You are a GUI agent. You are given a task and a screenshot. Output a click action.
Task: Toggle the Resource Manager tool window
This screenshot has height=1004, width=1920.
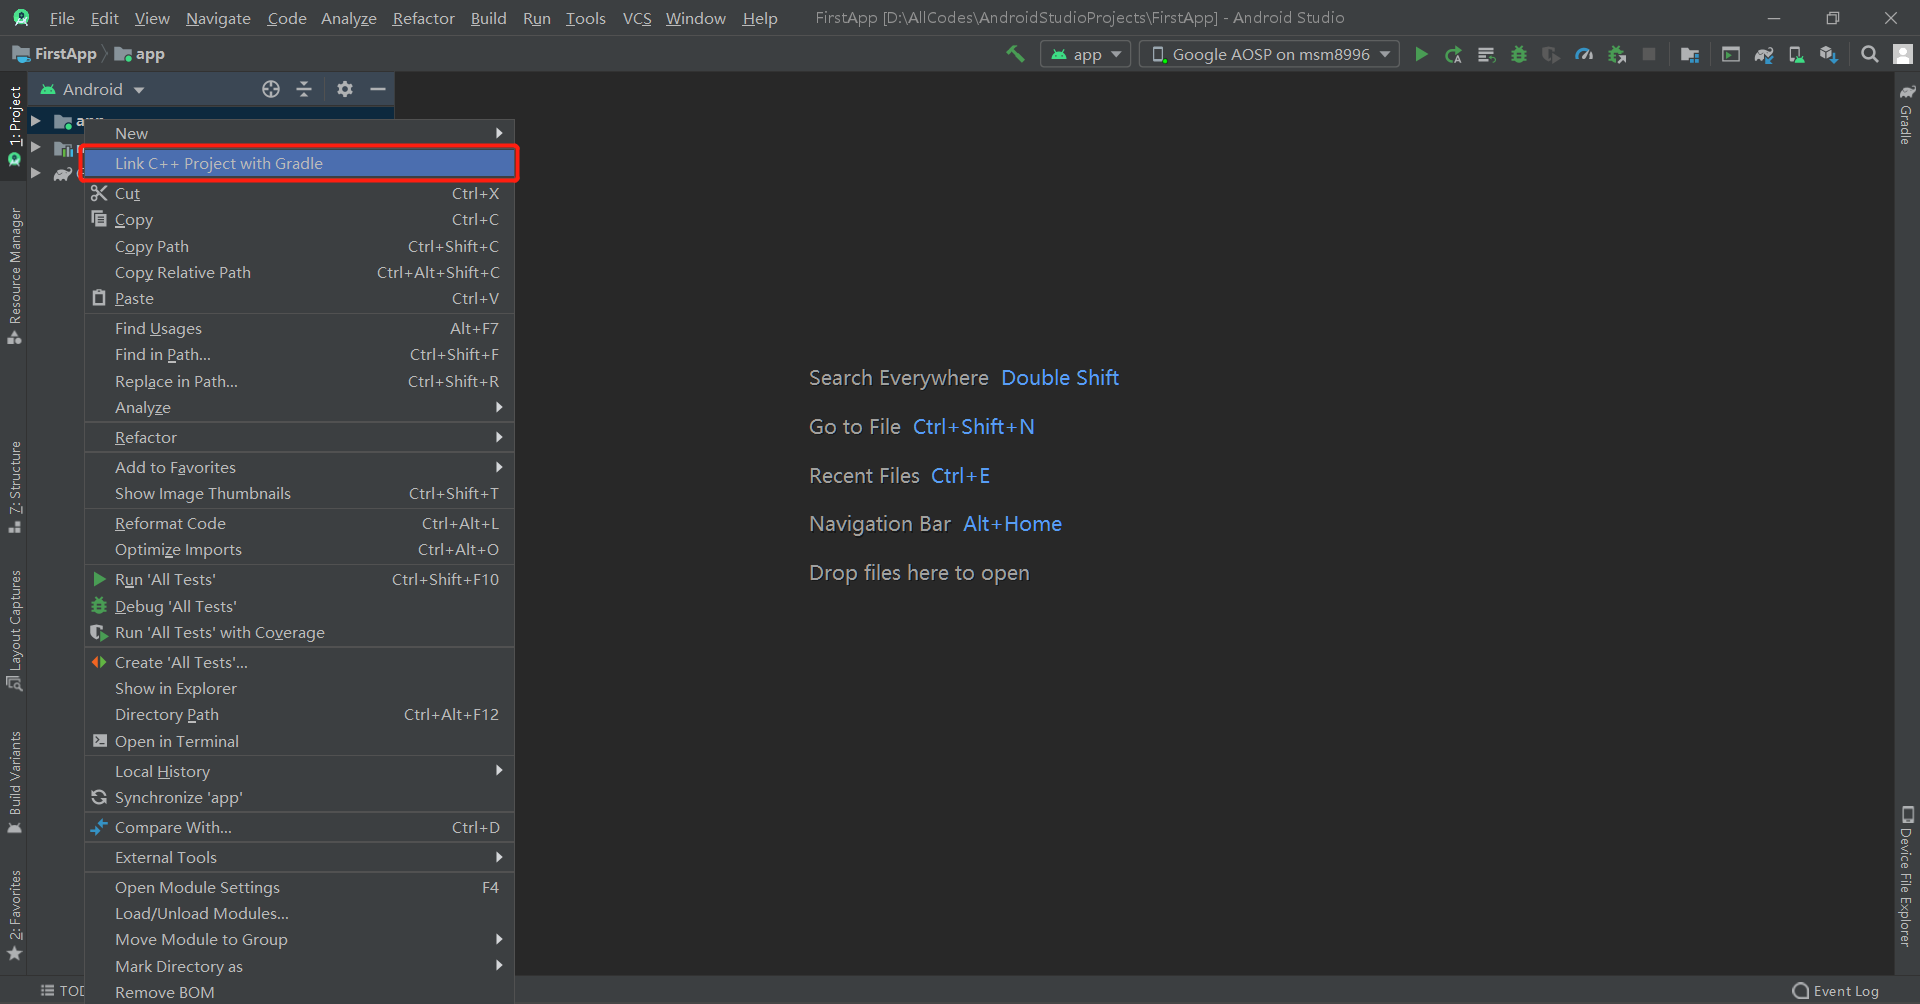click(x=14, y=276)
